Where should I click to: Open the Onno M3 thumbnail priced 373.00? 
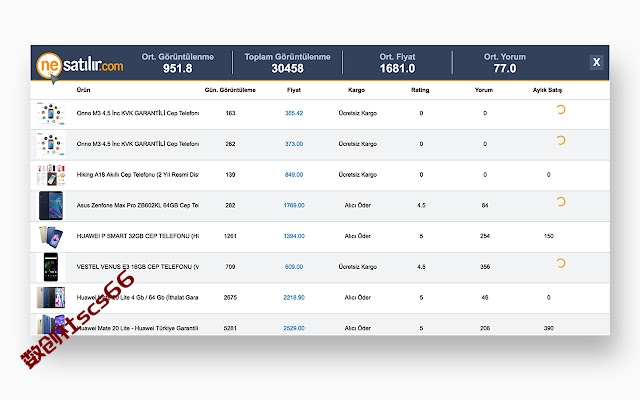point(51,144)
